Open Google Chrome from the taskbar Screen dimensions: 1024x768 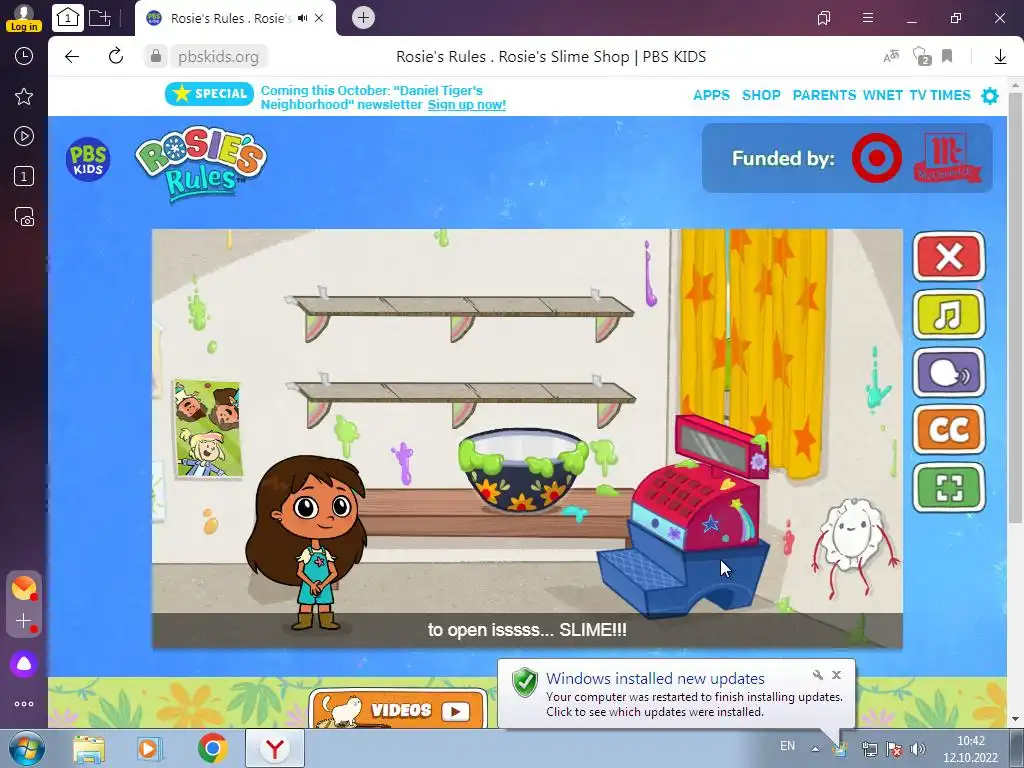[x=213, y=748]
